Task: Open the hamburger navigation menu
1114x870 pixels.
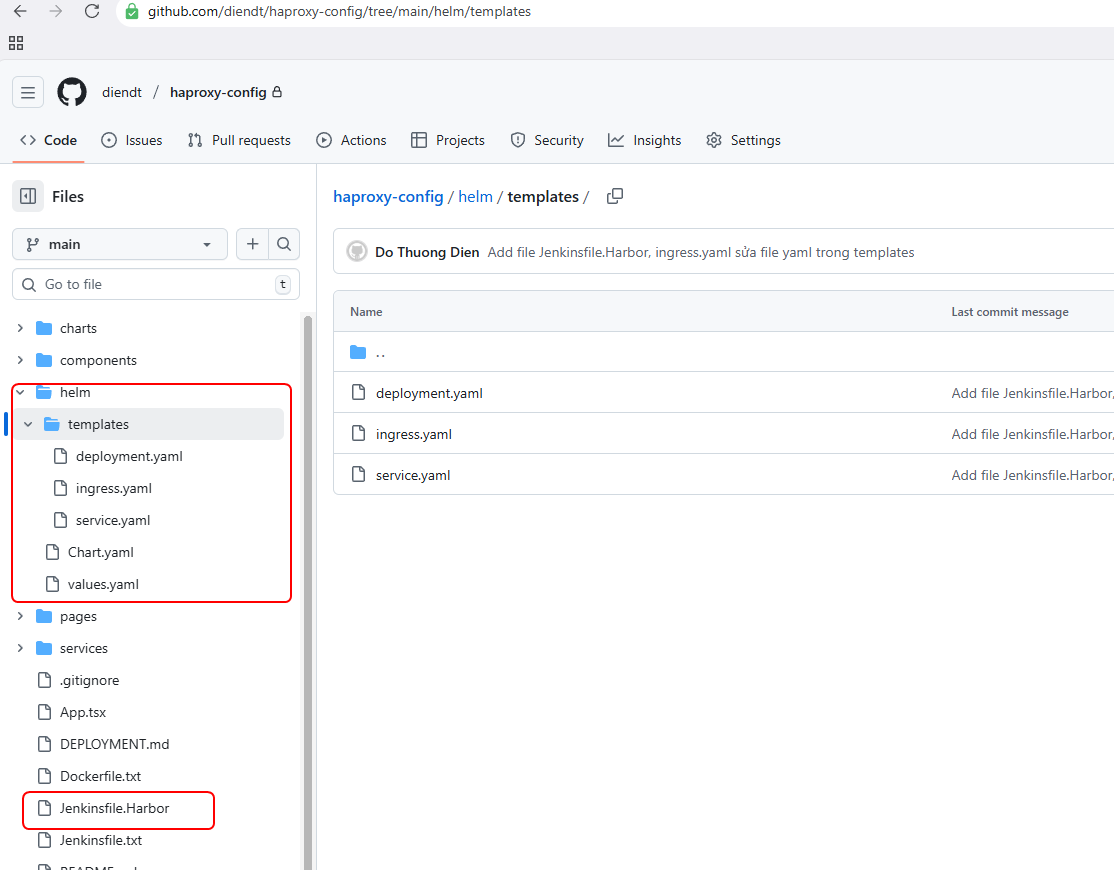Action: [x=28, y=92]
